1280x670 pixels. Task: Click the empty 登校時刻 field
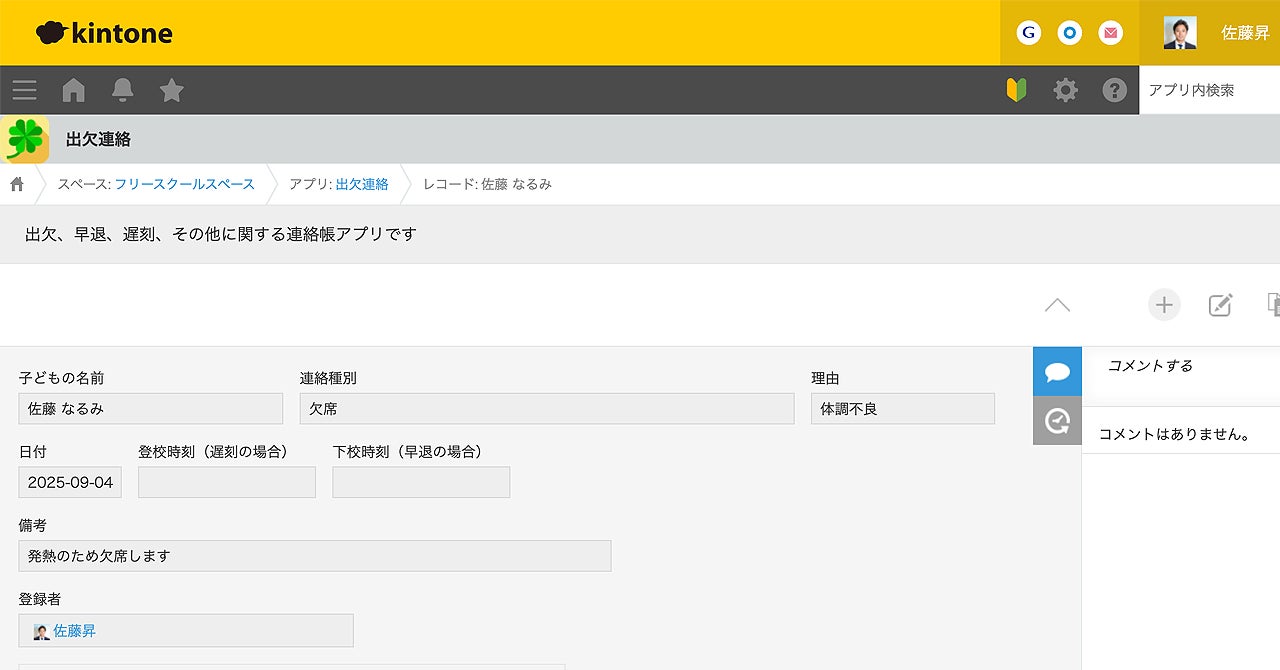point(227,482)
